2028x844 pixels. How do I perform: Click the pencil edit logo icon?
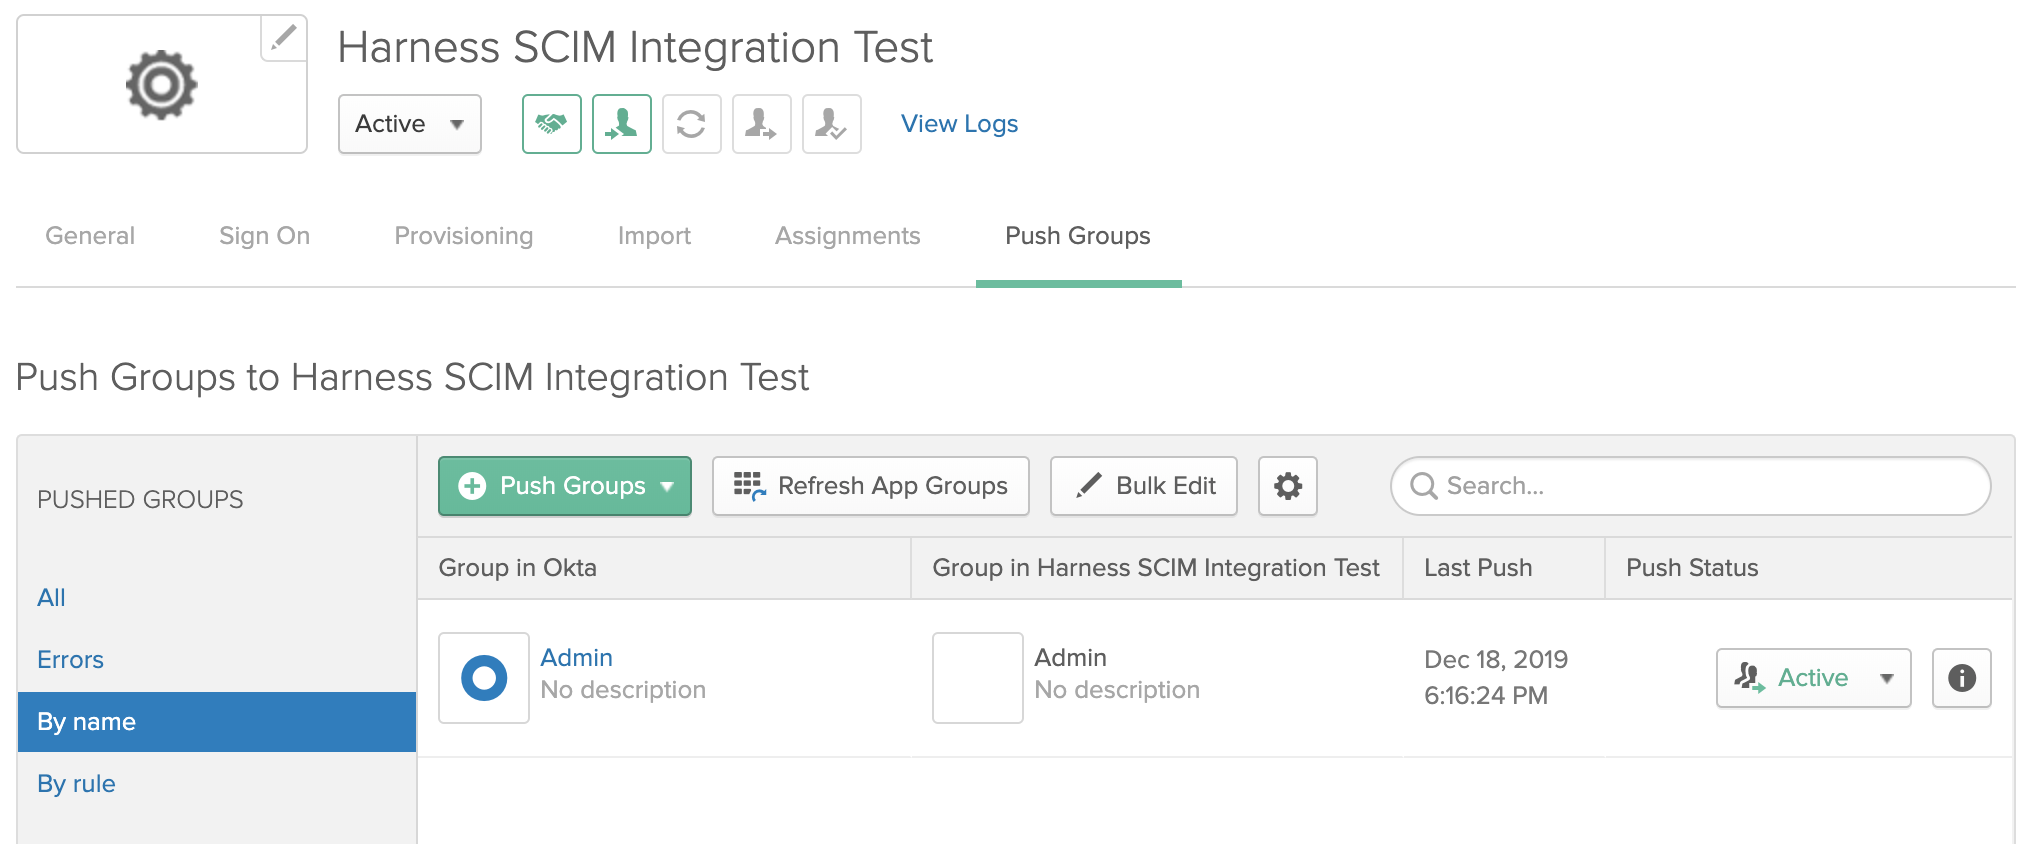284,38
